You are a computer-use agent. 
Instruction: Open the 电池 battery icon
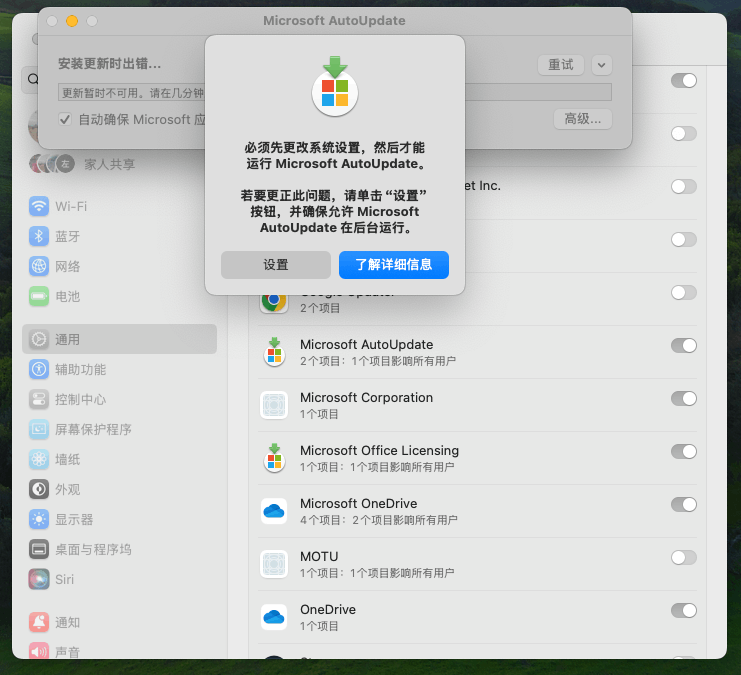coord(39,296)
